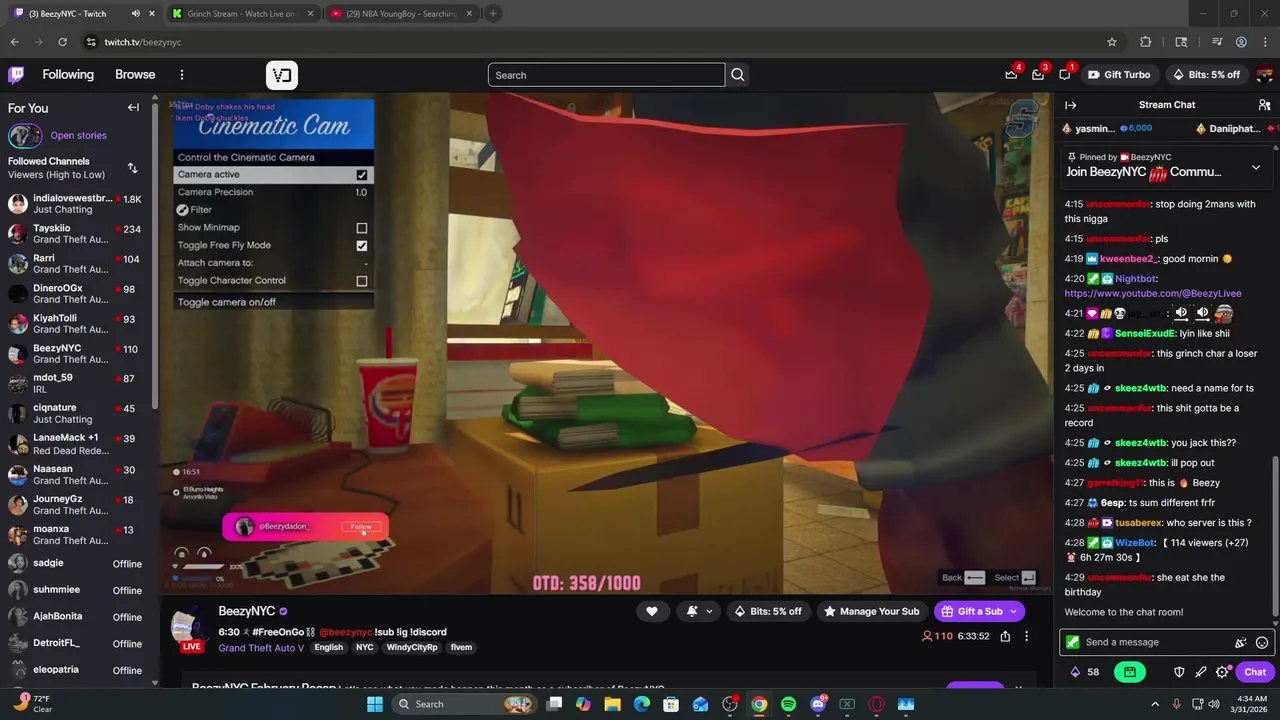
Task: Click the chat panel scrollbar
Action: (1274, 537)
